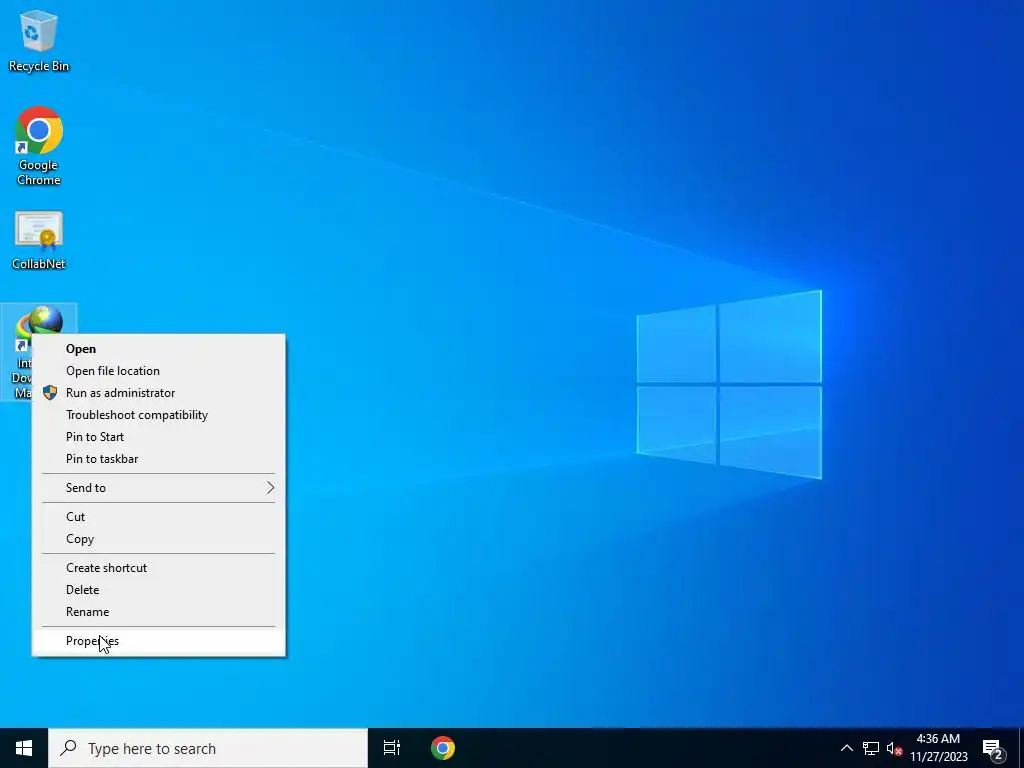Open the Windows Start menu

(x=24, y=748)
